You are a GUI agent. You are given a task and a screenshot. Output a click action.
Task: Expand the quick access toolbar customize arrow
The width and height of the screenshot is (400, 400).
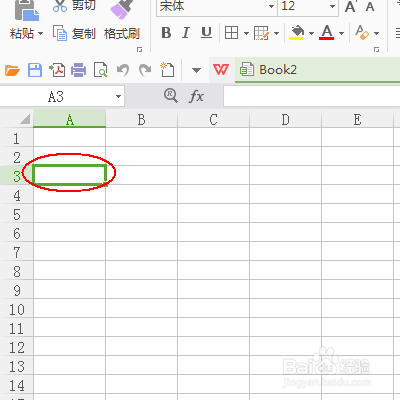click(x=196, y=70)
